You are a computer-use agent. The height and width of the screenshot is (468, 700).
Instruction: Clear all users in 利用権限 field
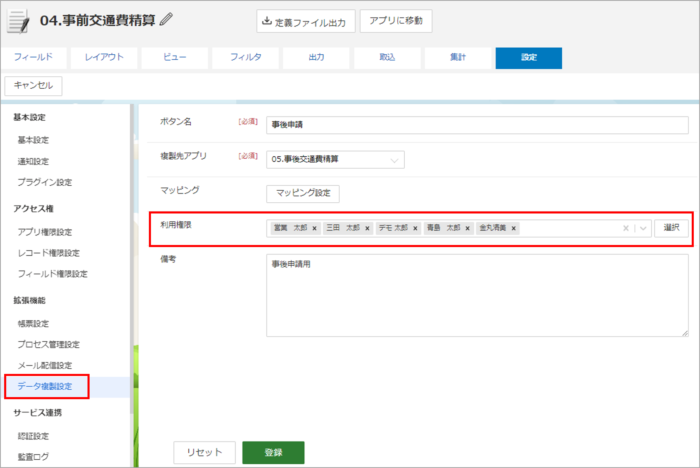tap(626, 228)
